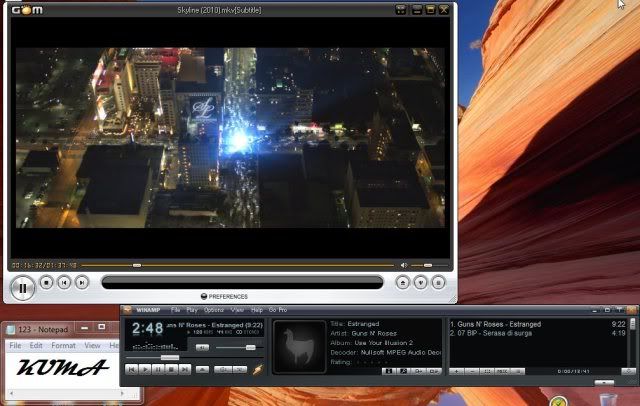This screenshot has width=640, height=406.
Task: Open GOM playlist round button
Action: pos(438,282)
